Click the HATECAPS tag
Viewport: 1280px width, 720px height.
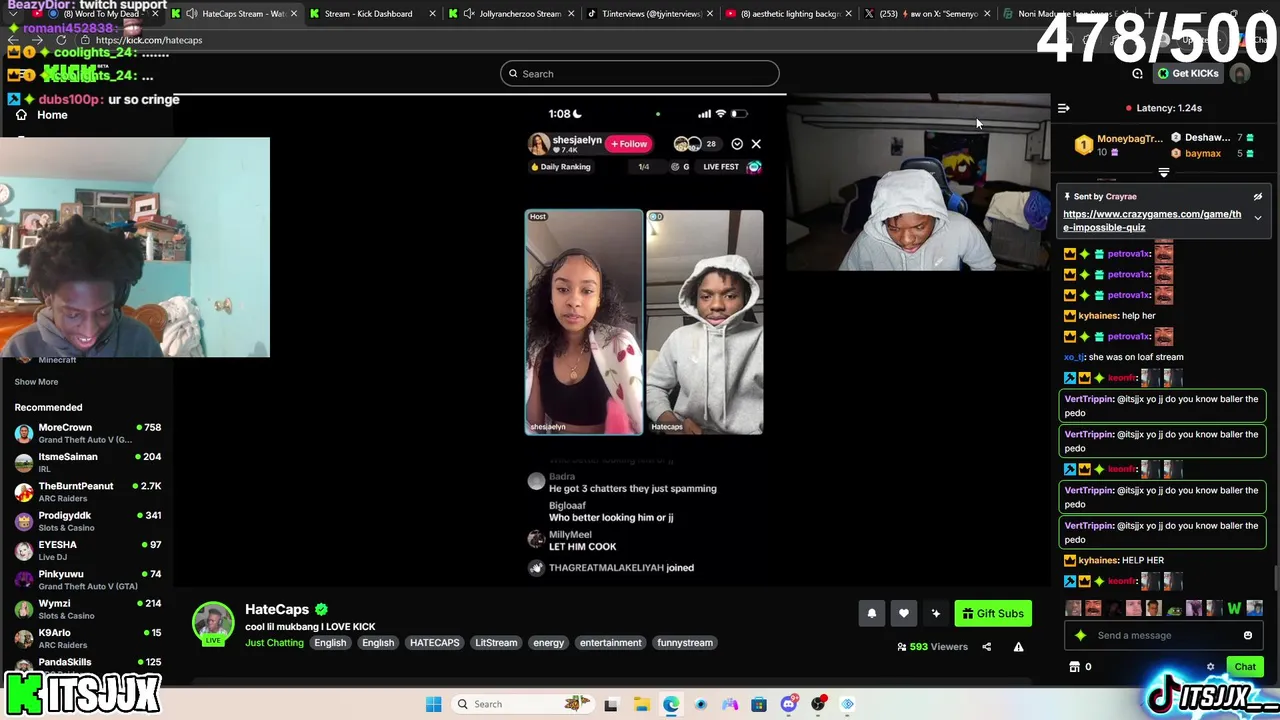434,643
